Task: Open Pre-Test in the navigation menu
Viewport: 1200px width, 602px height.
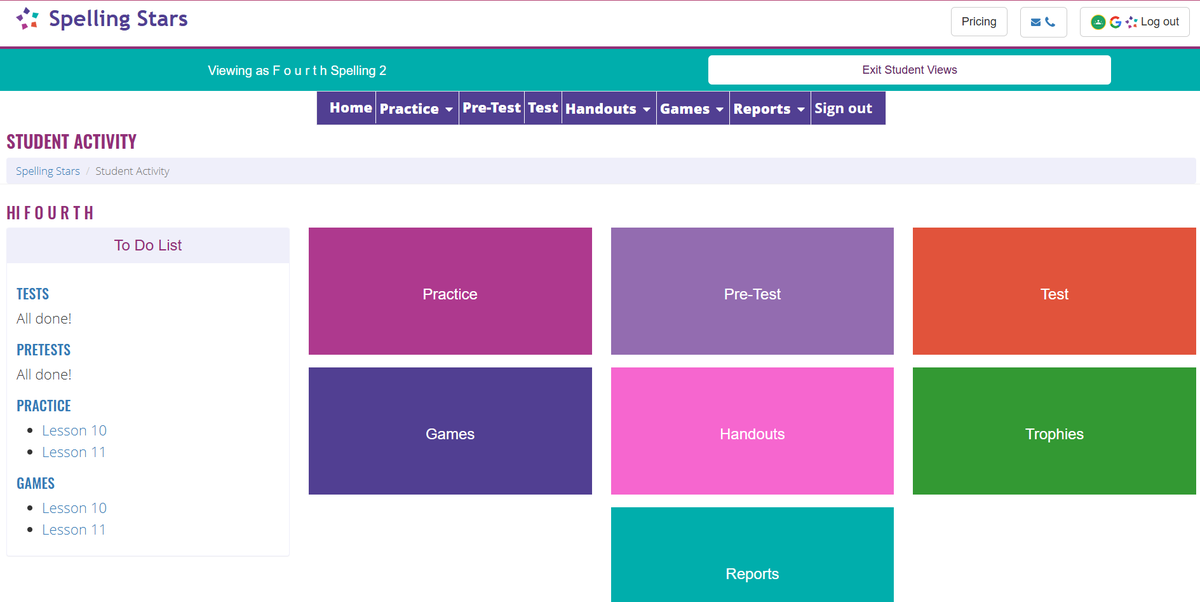Action: tap(491, 108)
